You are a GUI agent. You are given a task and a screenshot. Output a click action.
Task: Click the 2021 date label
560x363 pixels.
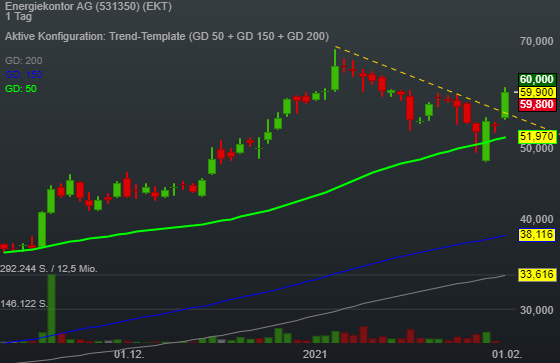pyautogui.click(x=315, y=354)
